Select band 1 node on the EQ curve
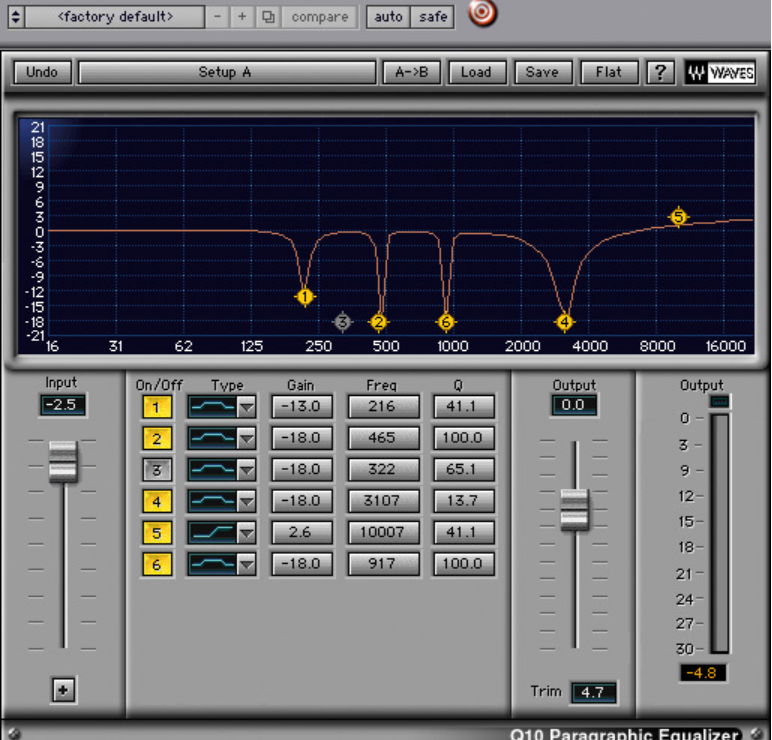772x740 pixels. [x=305, y=297]
